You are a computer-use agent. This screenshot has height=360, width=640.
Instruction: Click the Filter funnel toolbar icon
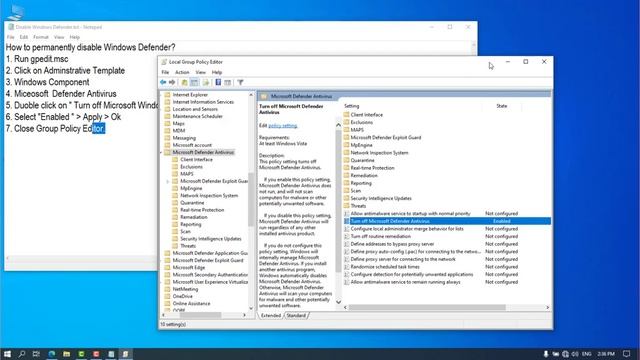pos(240,82)
